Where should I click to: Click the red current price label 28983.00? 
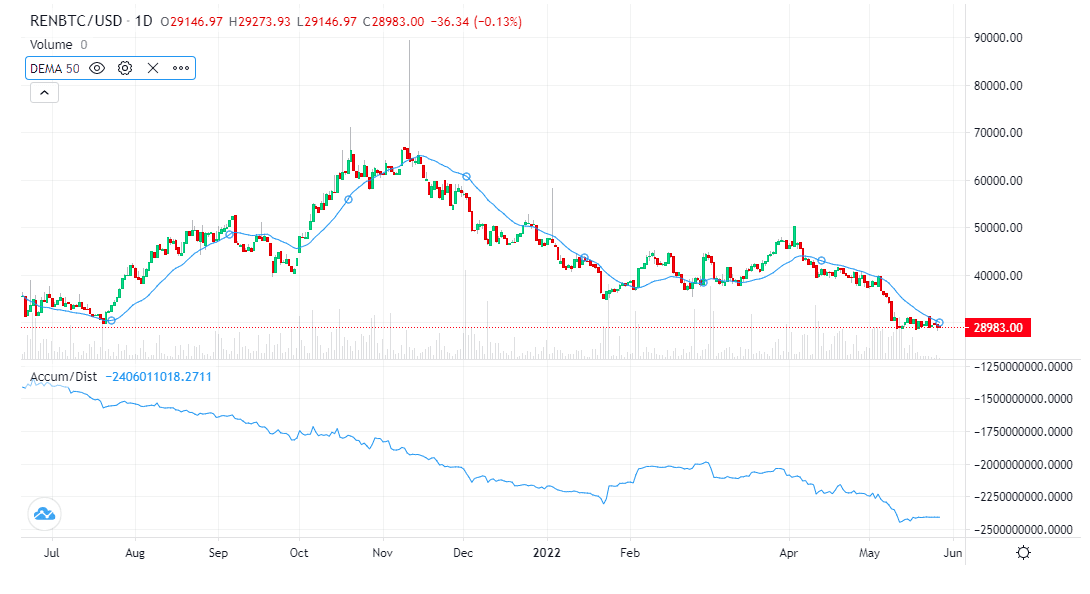[x=997, y=326]
